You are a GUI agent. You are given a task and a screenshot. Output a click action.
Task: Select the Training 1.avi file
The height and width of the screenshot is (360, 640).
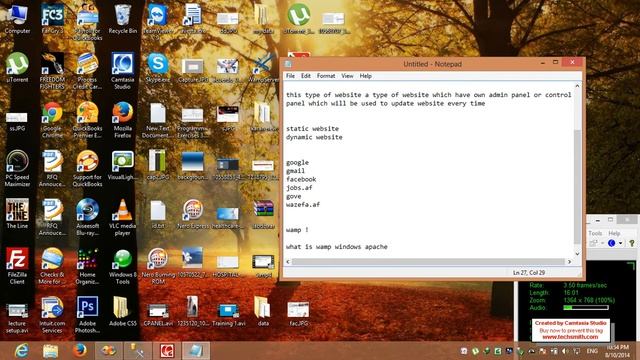[x=228, y=314]
